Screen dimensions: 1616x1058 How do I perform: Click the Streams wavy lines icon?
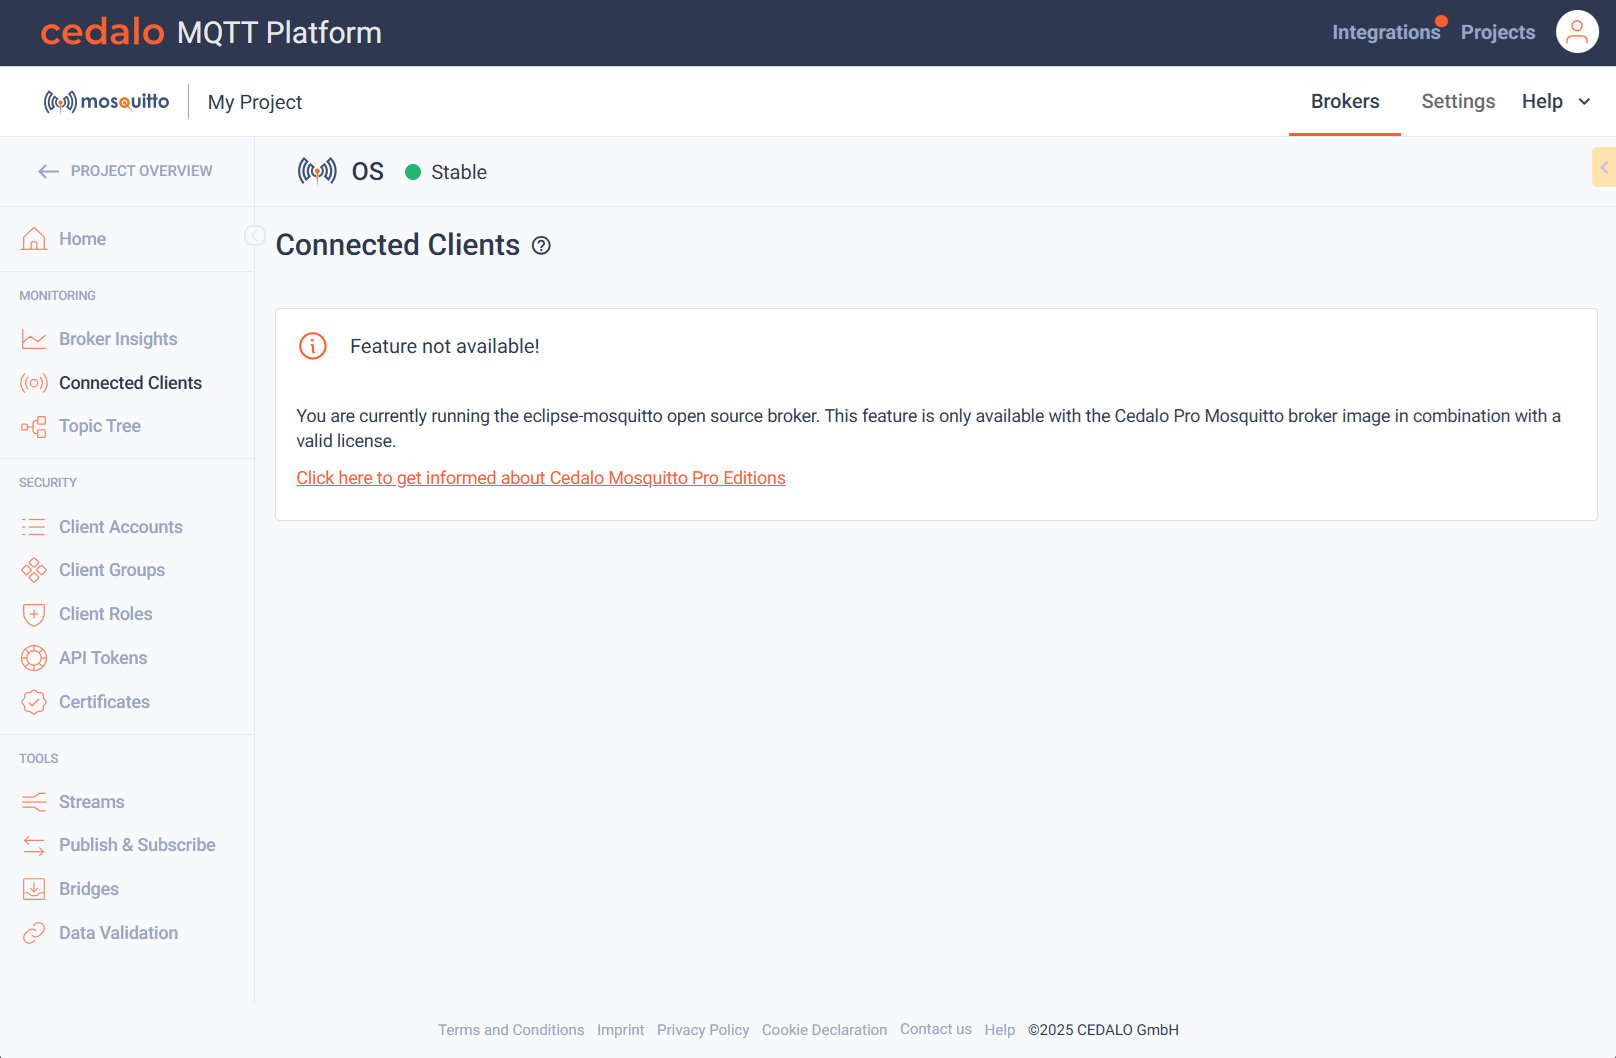[x=34, y=802]
